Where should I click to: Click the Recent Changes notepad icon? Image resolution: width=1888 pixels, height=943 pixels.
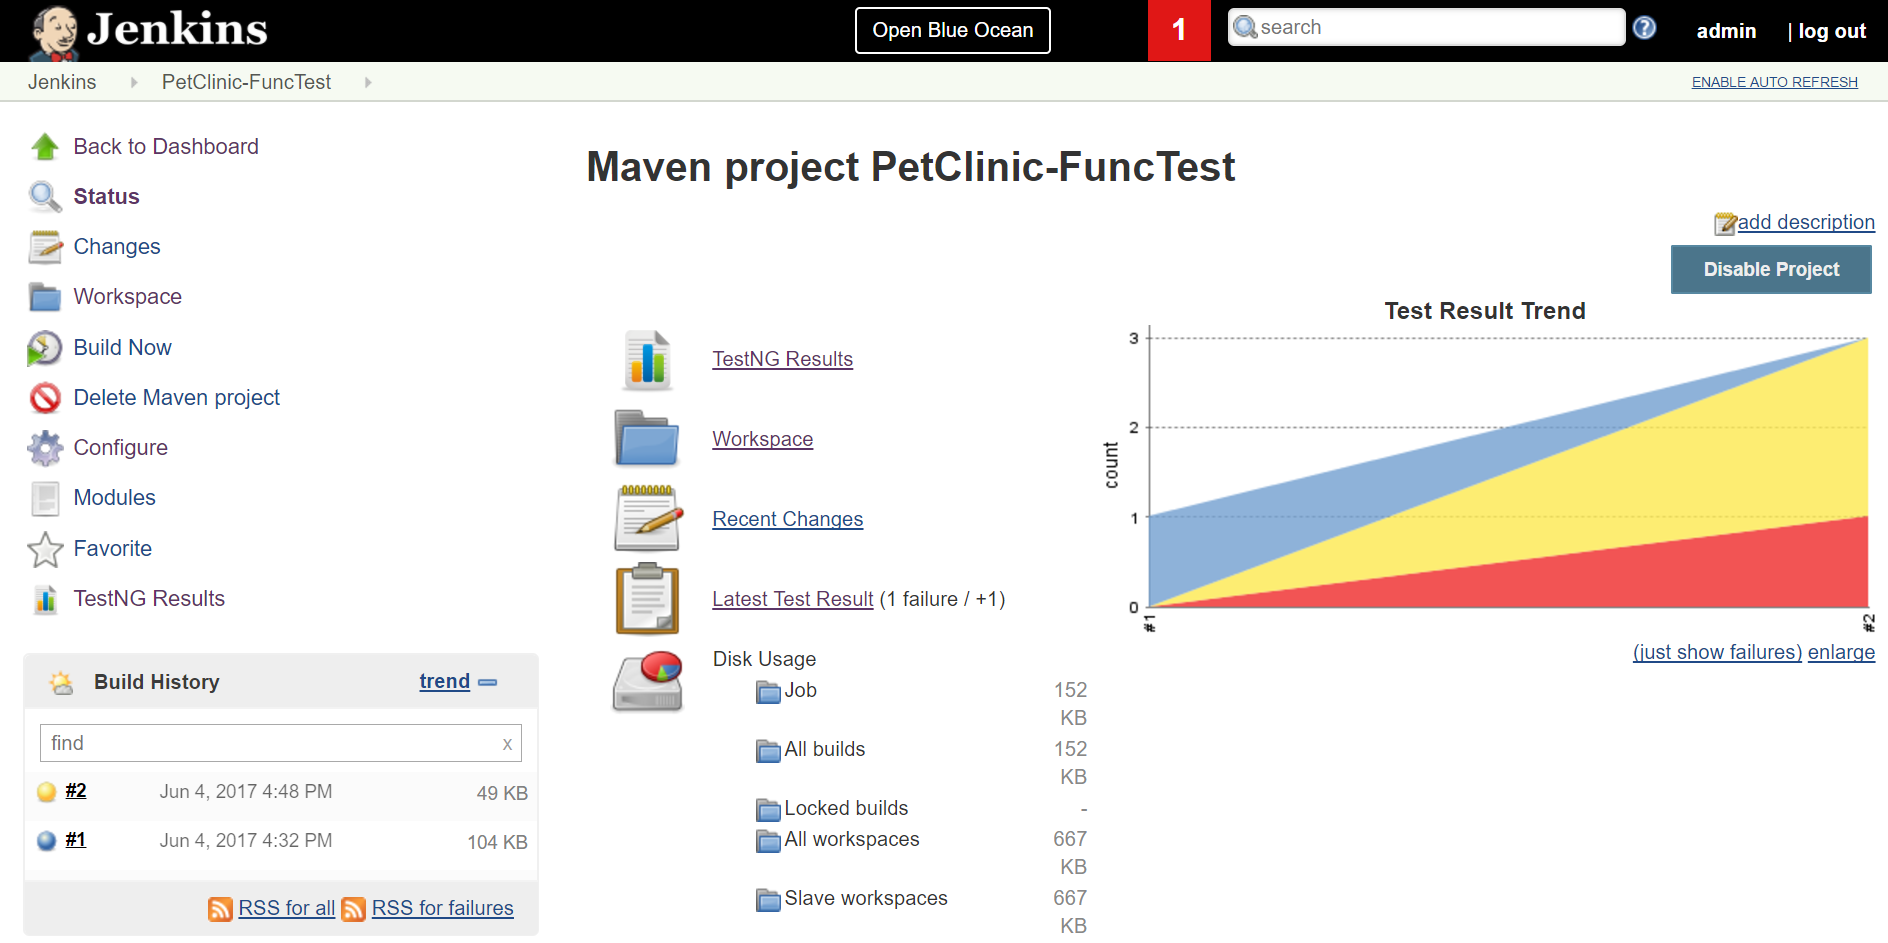648,518
